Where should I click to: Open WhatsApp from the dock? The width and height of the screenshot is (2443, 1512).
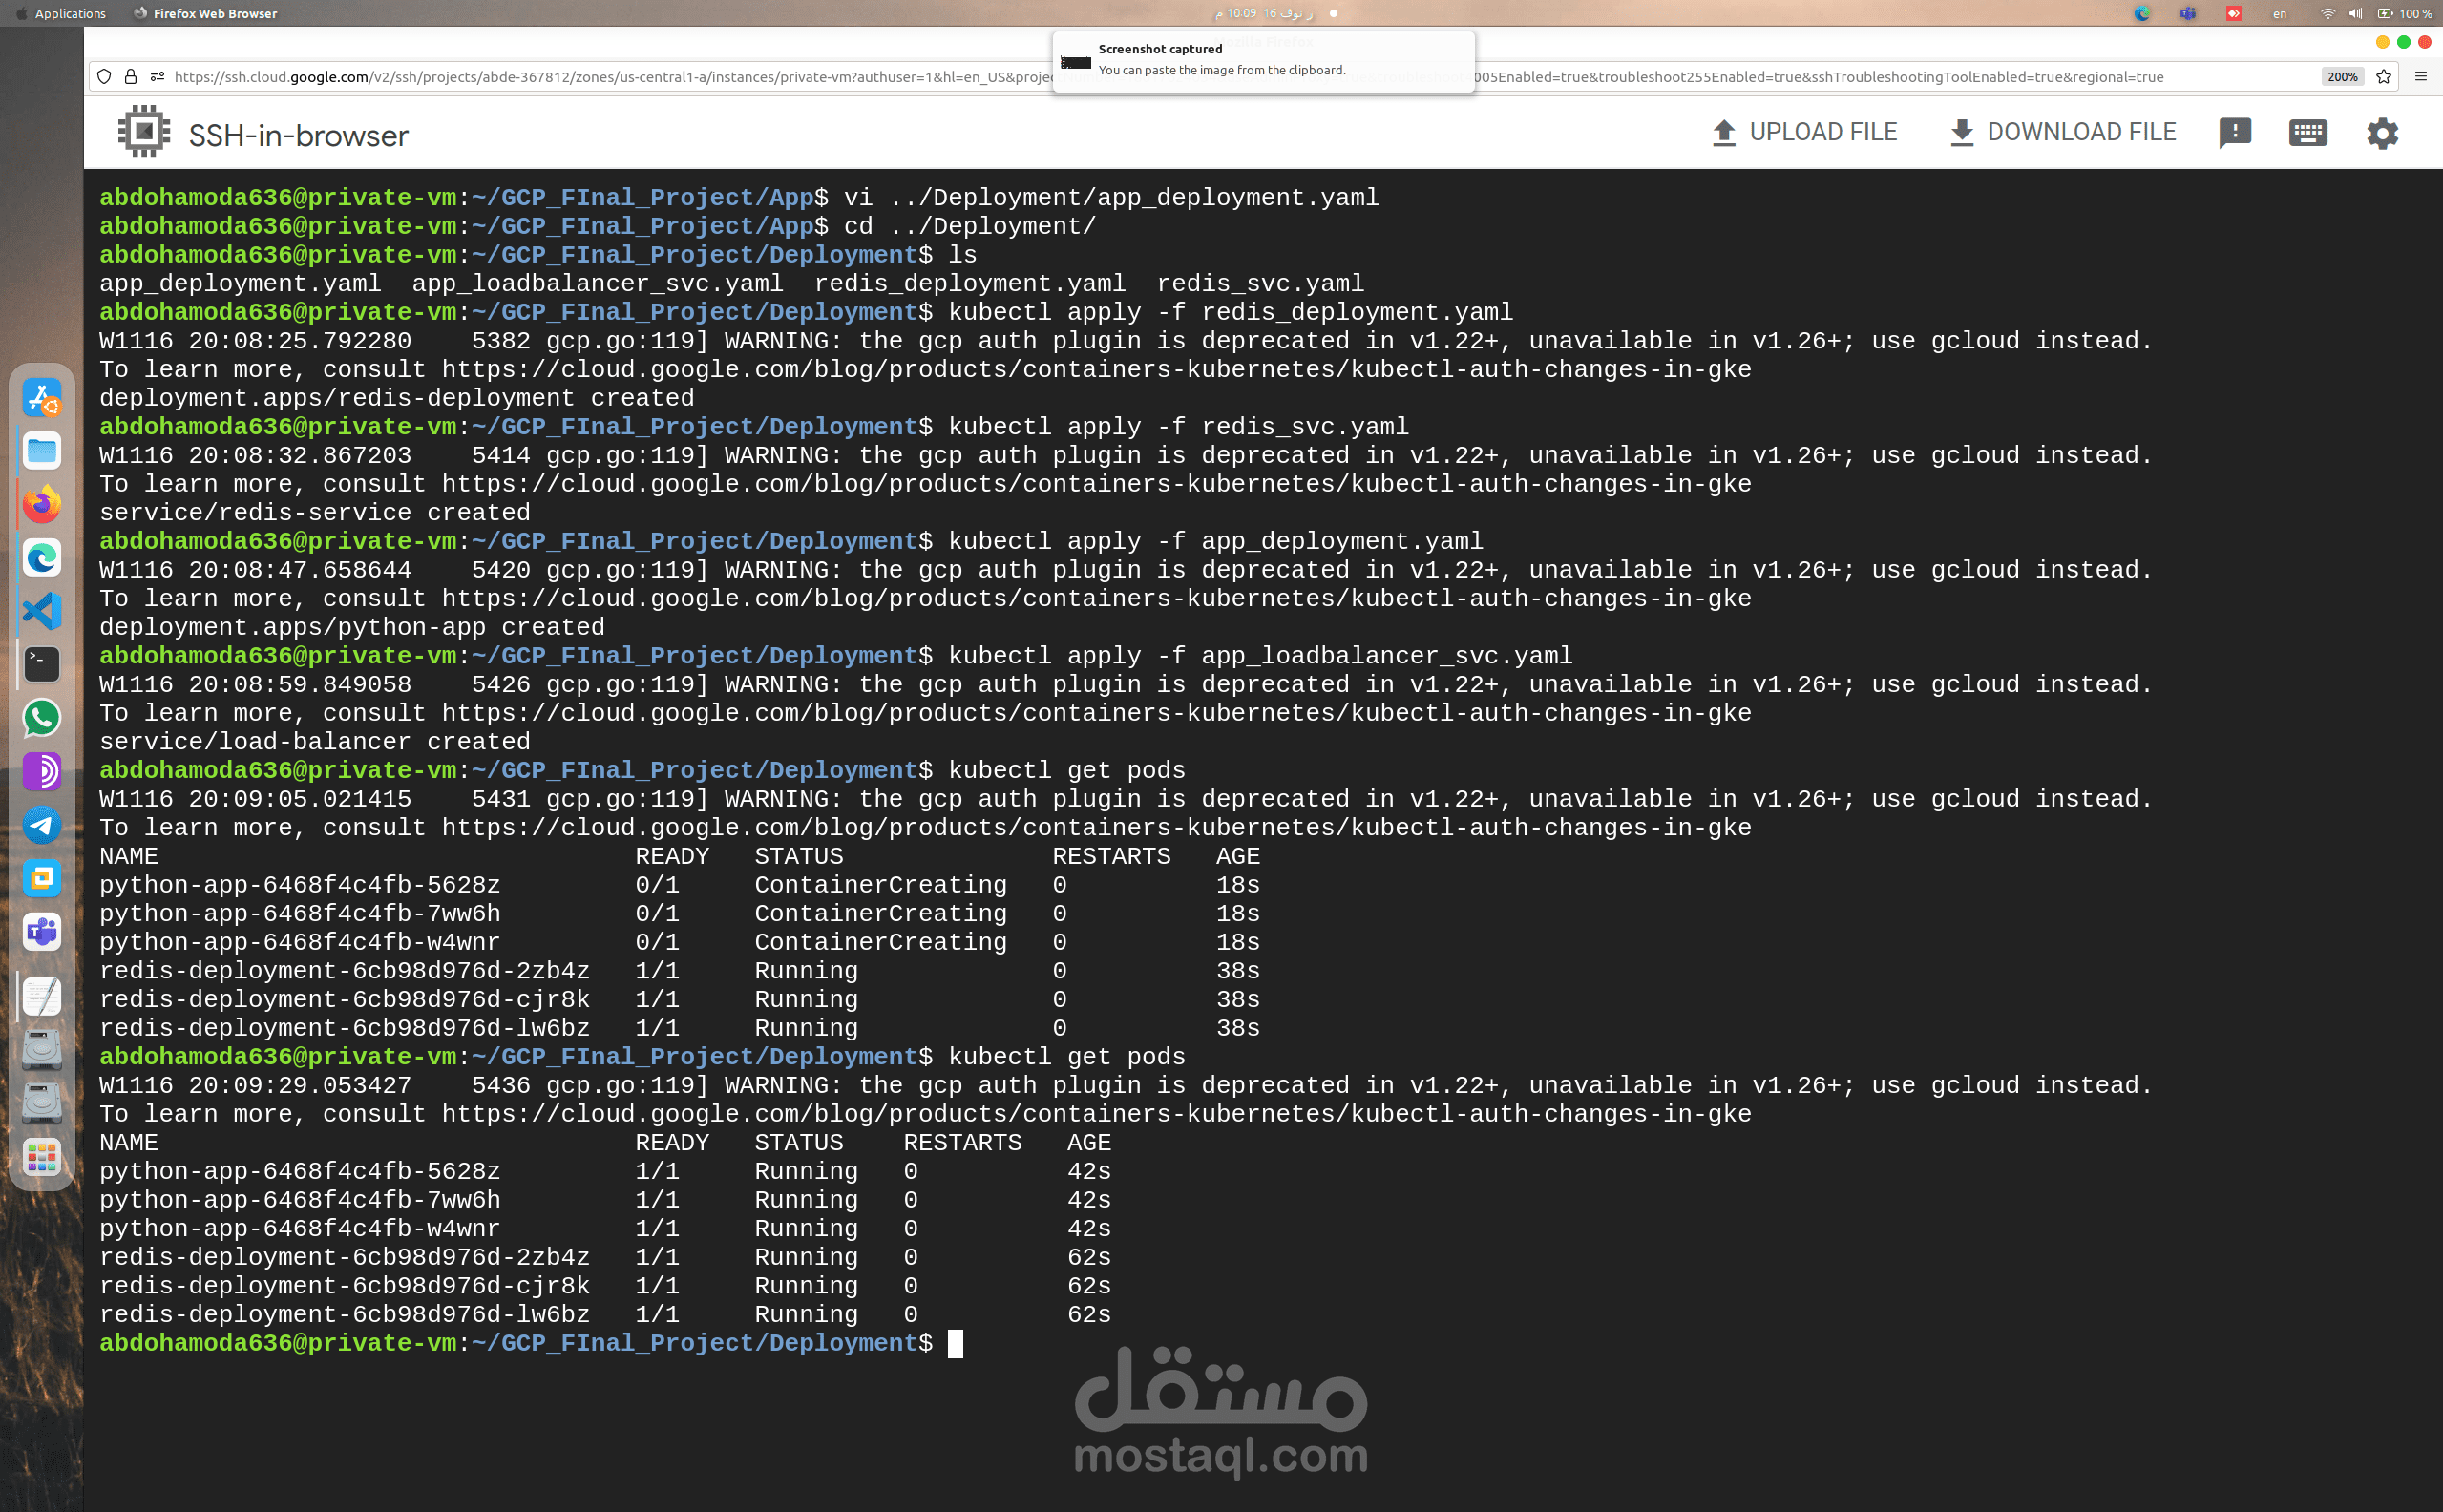42,718
